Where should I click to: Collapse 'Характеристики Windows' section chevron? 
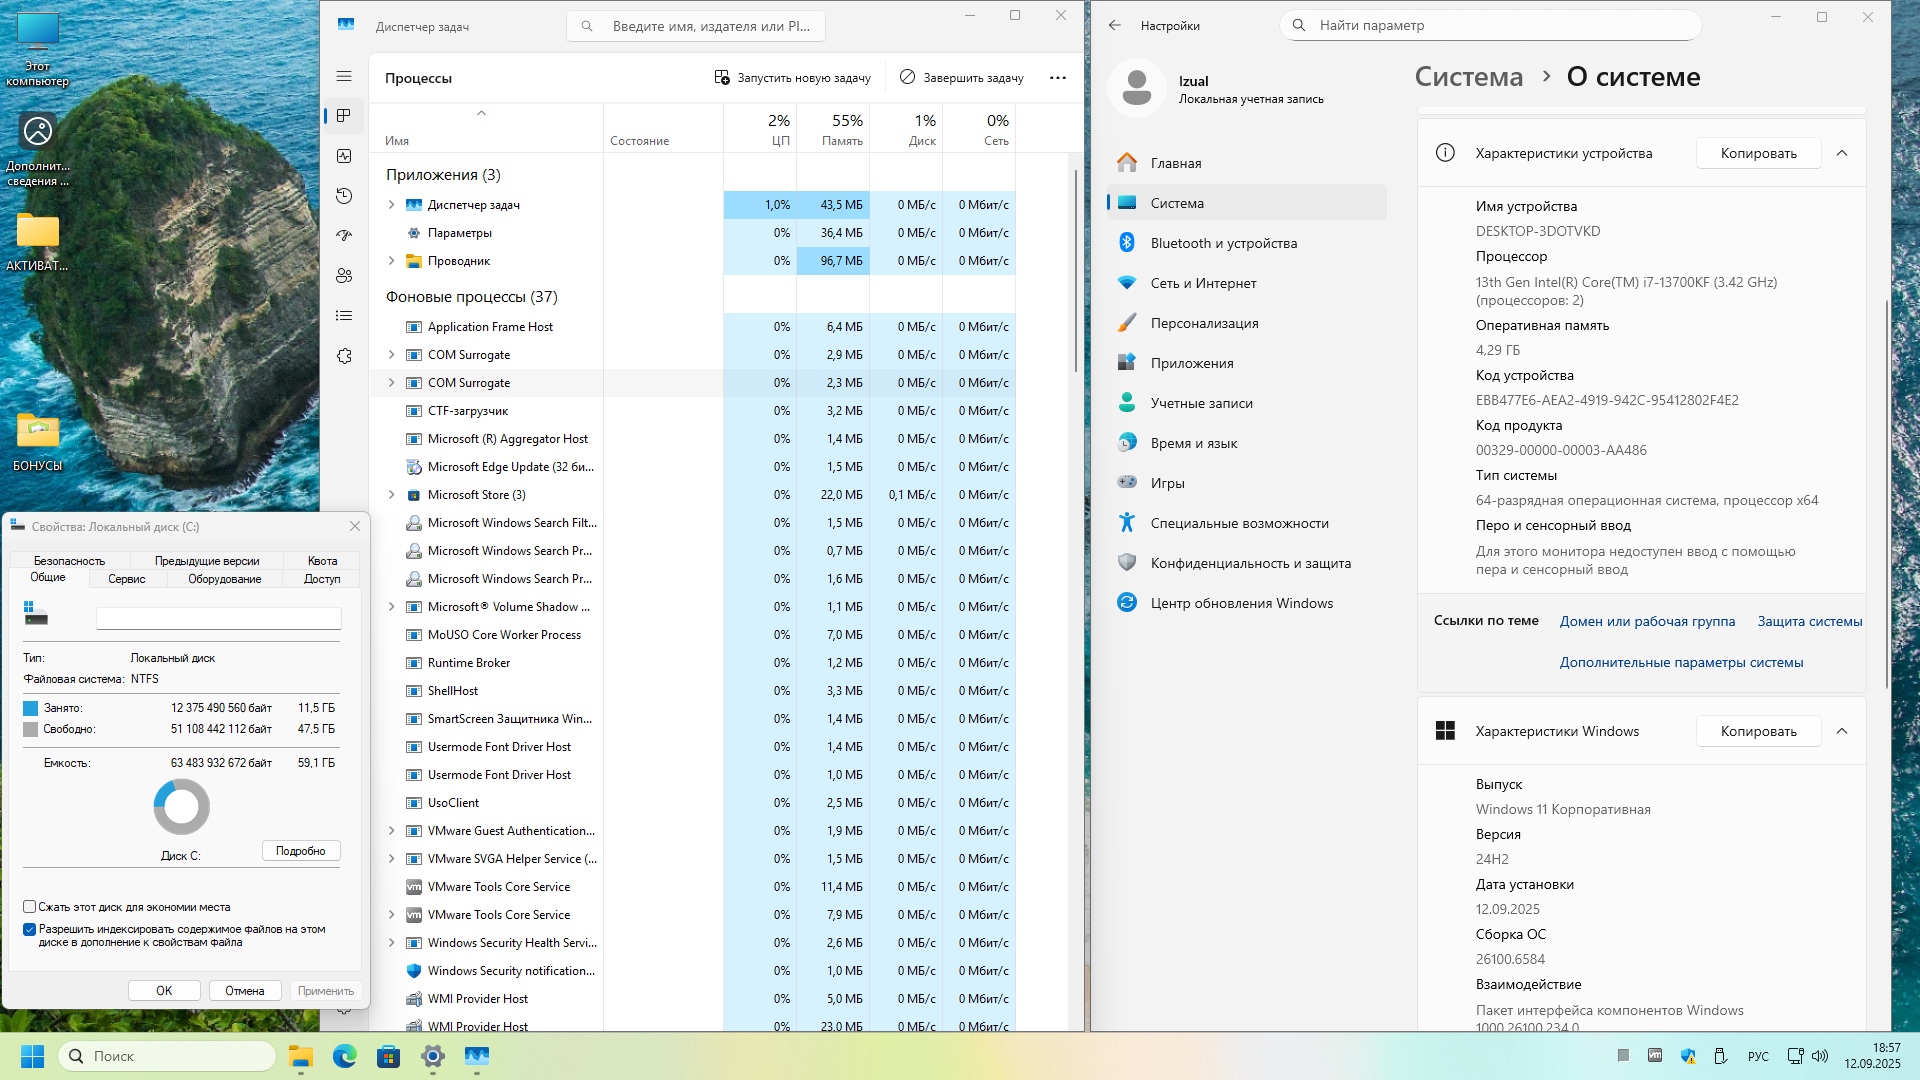1842,731
